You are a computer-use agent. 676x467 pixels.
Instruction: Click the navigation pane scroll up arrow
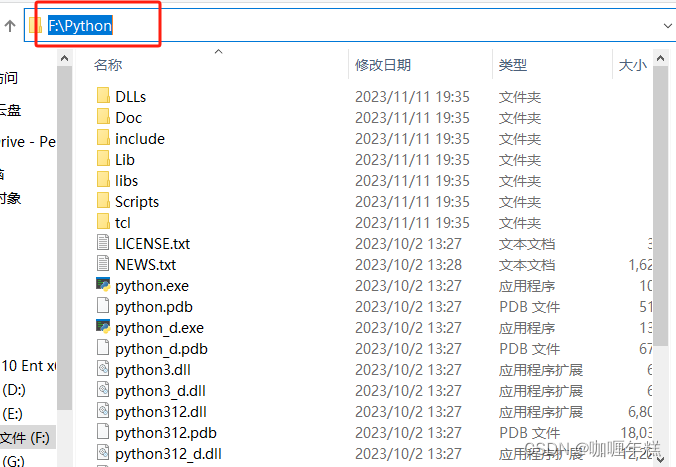tap(65, 58)
